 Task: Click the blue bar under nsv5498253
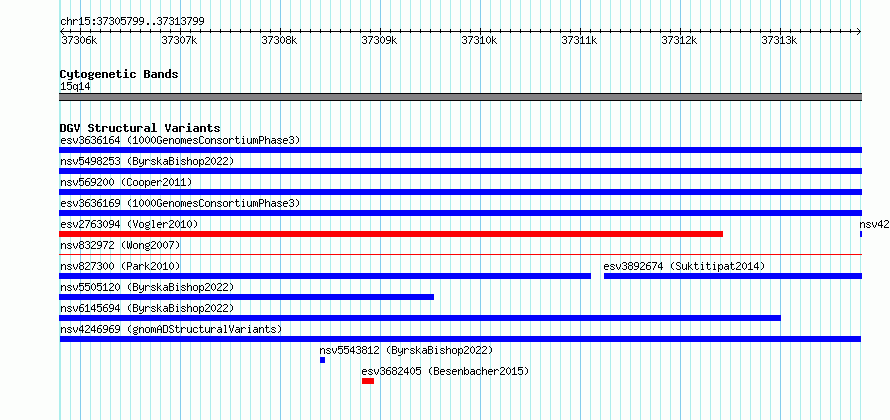click(460, 171)
